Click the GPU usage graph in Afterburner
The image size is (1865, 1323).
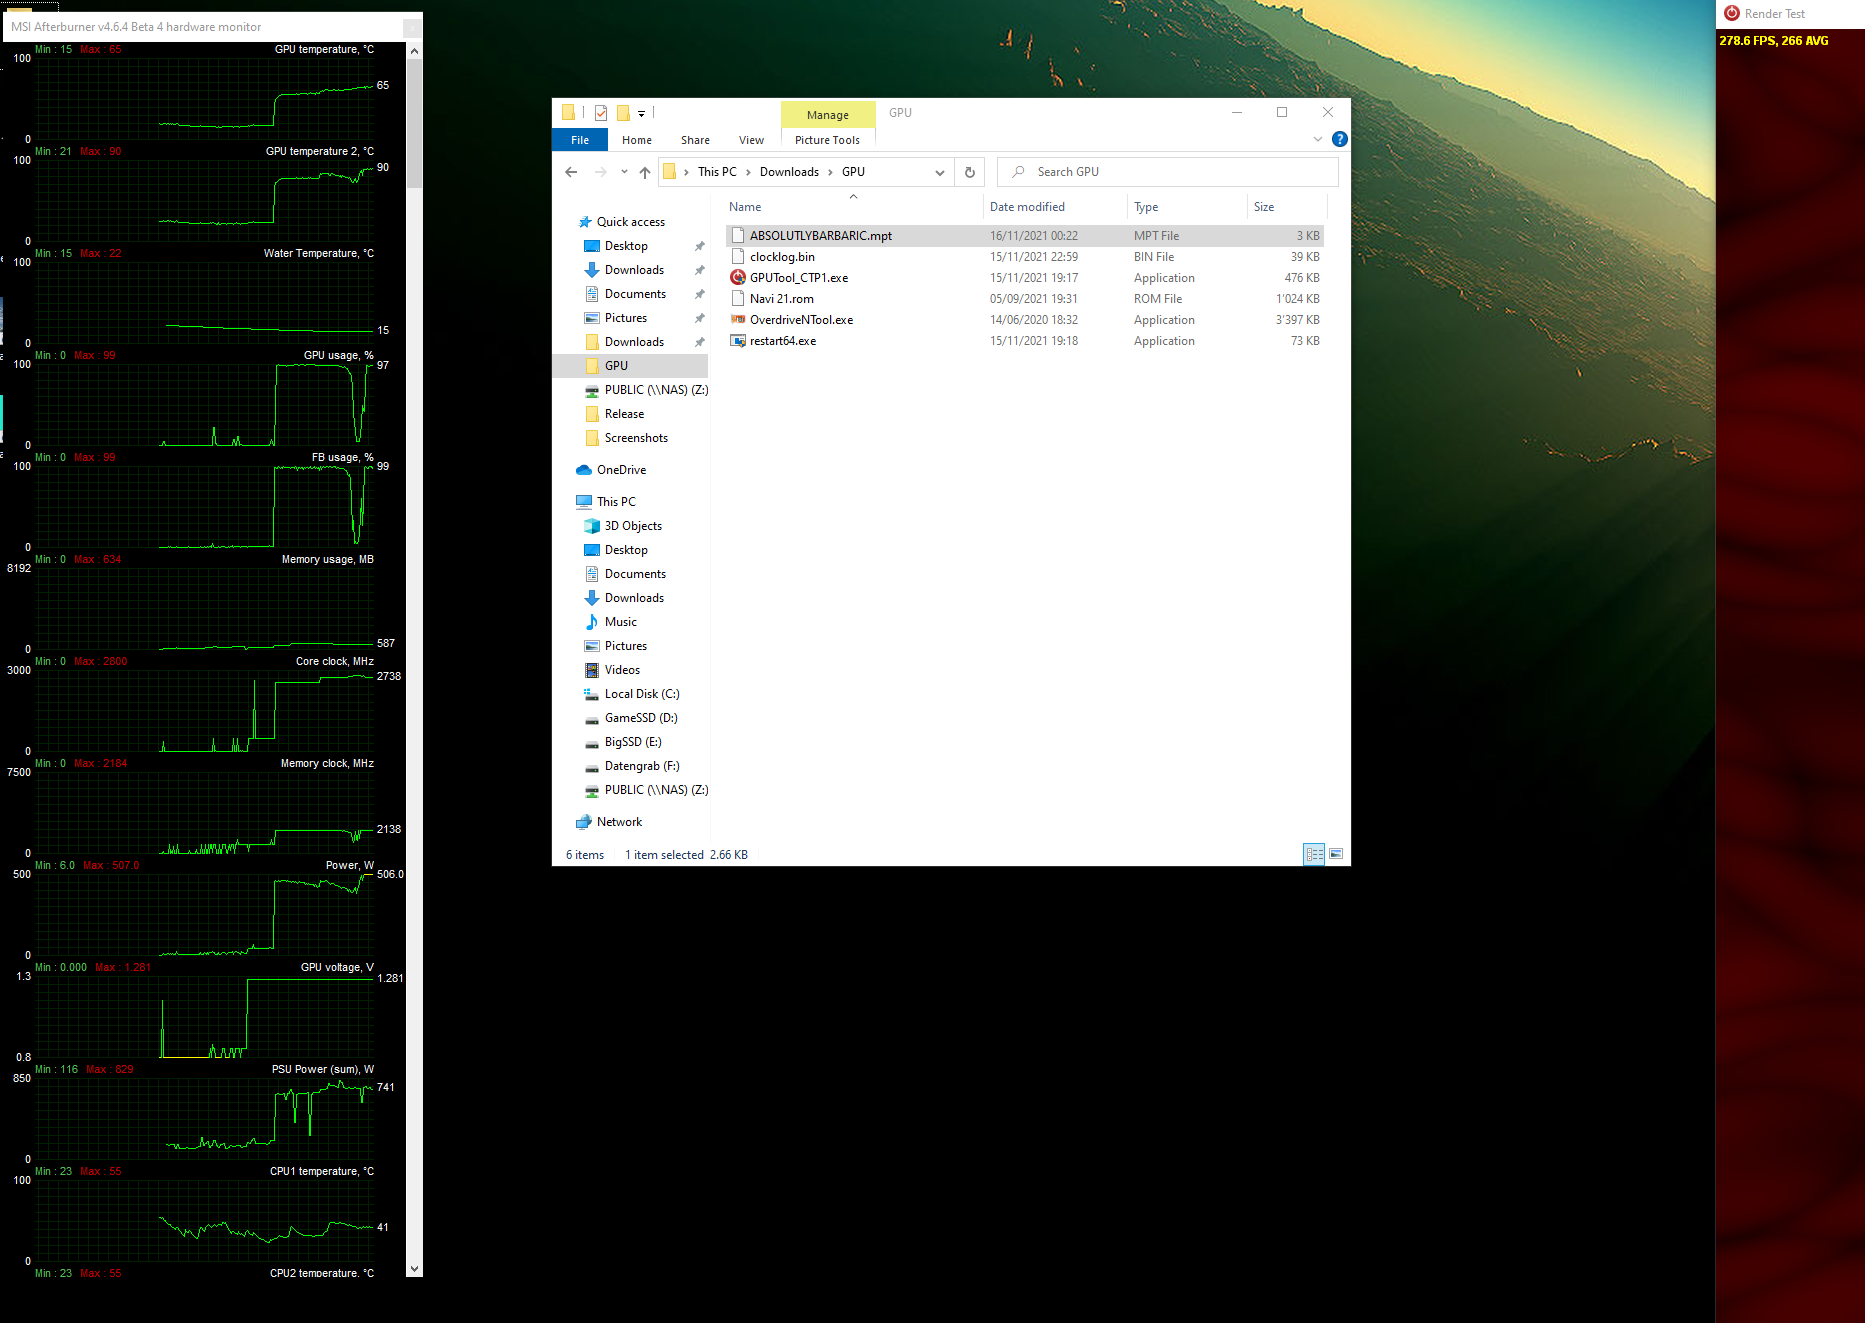click(205, 404)
